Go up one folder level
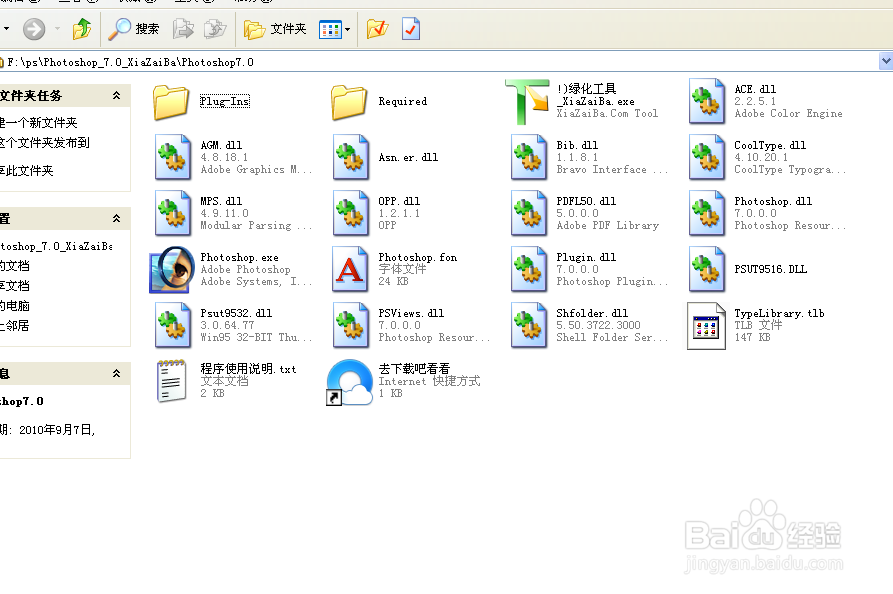The width and height of the screenshot is (893, 594). (x=82, y=28)
